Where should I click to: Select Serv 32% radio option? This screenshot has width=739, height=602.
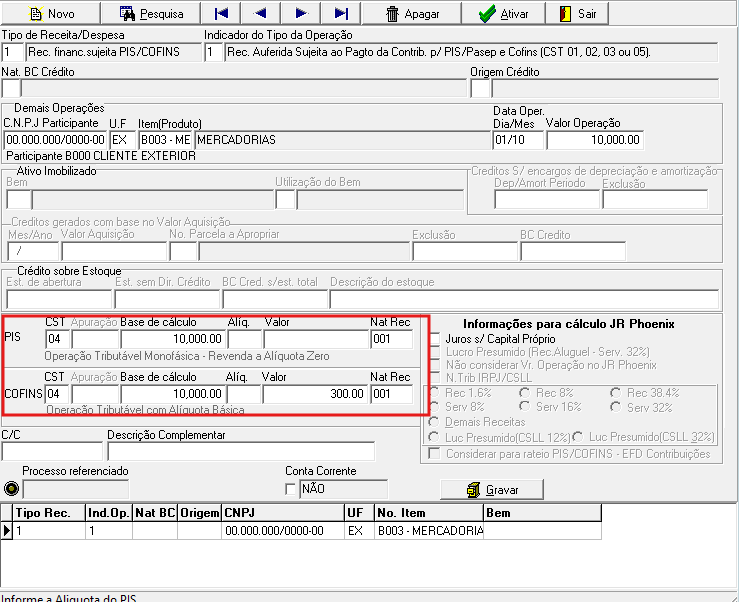[615, 407]
